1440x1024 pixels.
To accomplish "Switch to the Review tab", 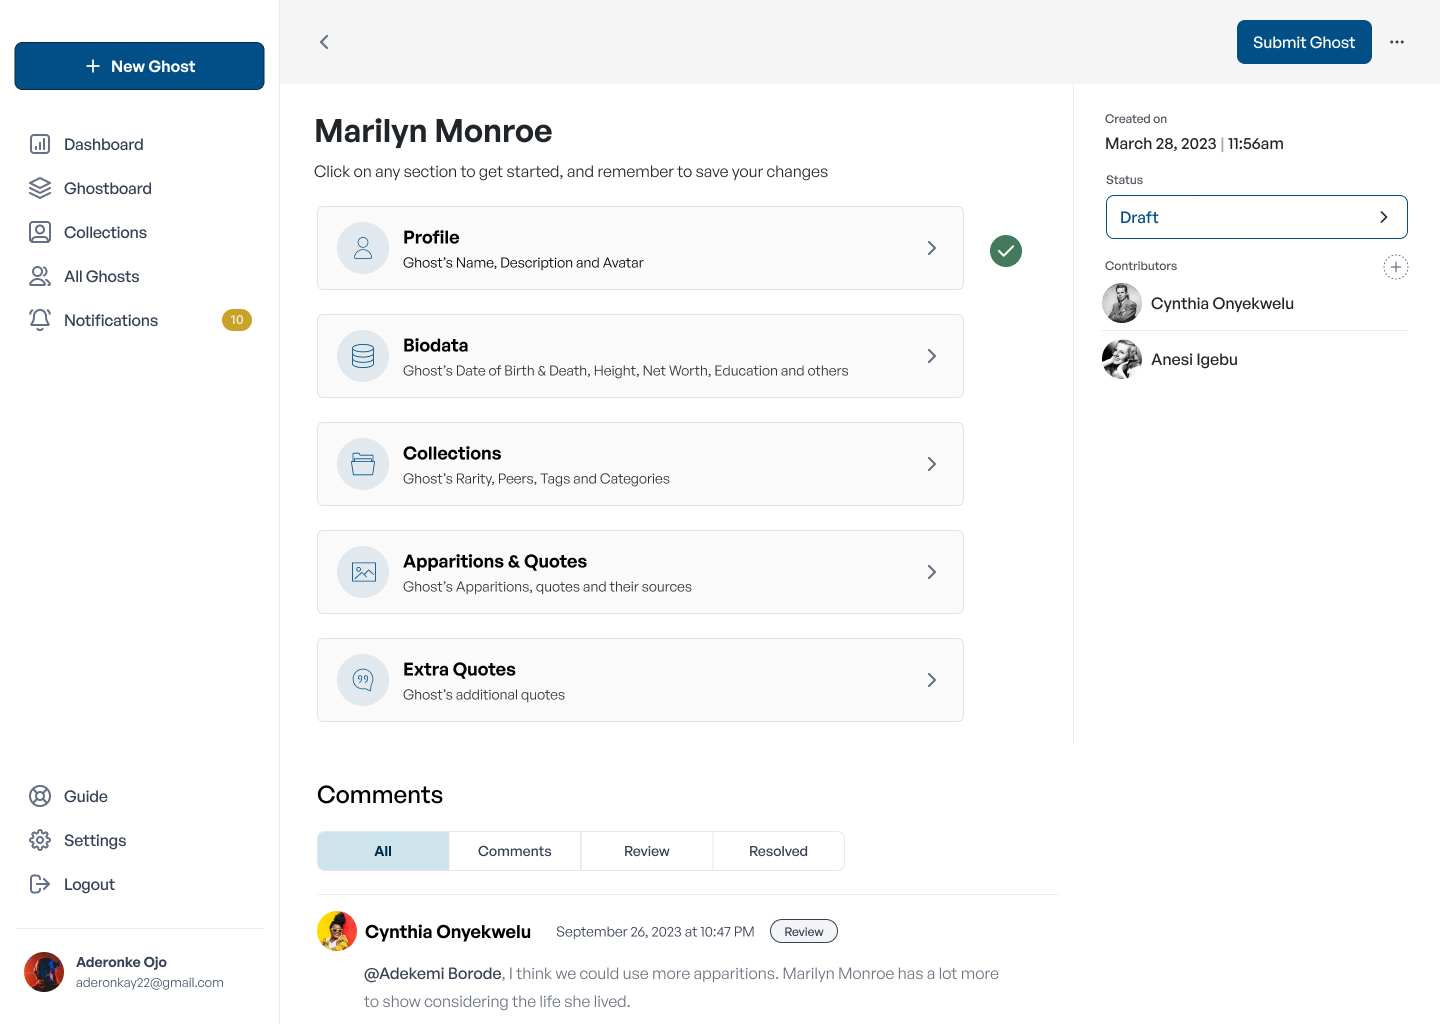I will pos(647,851).
